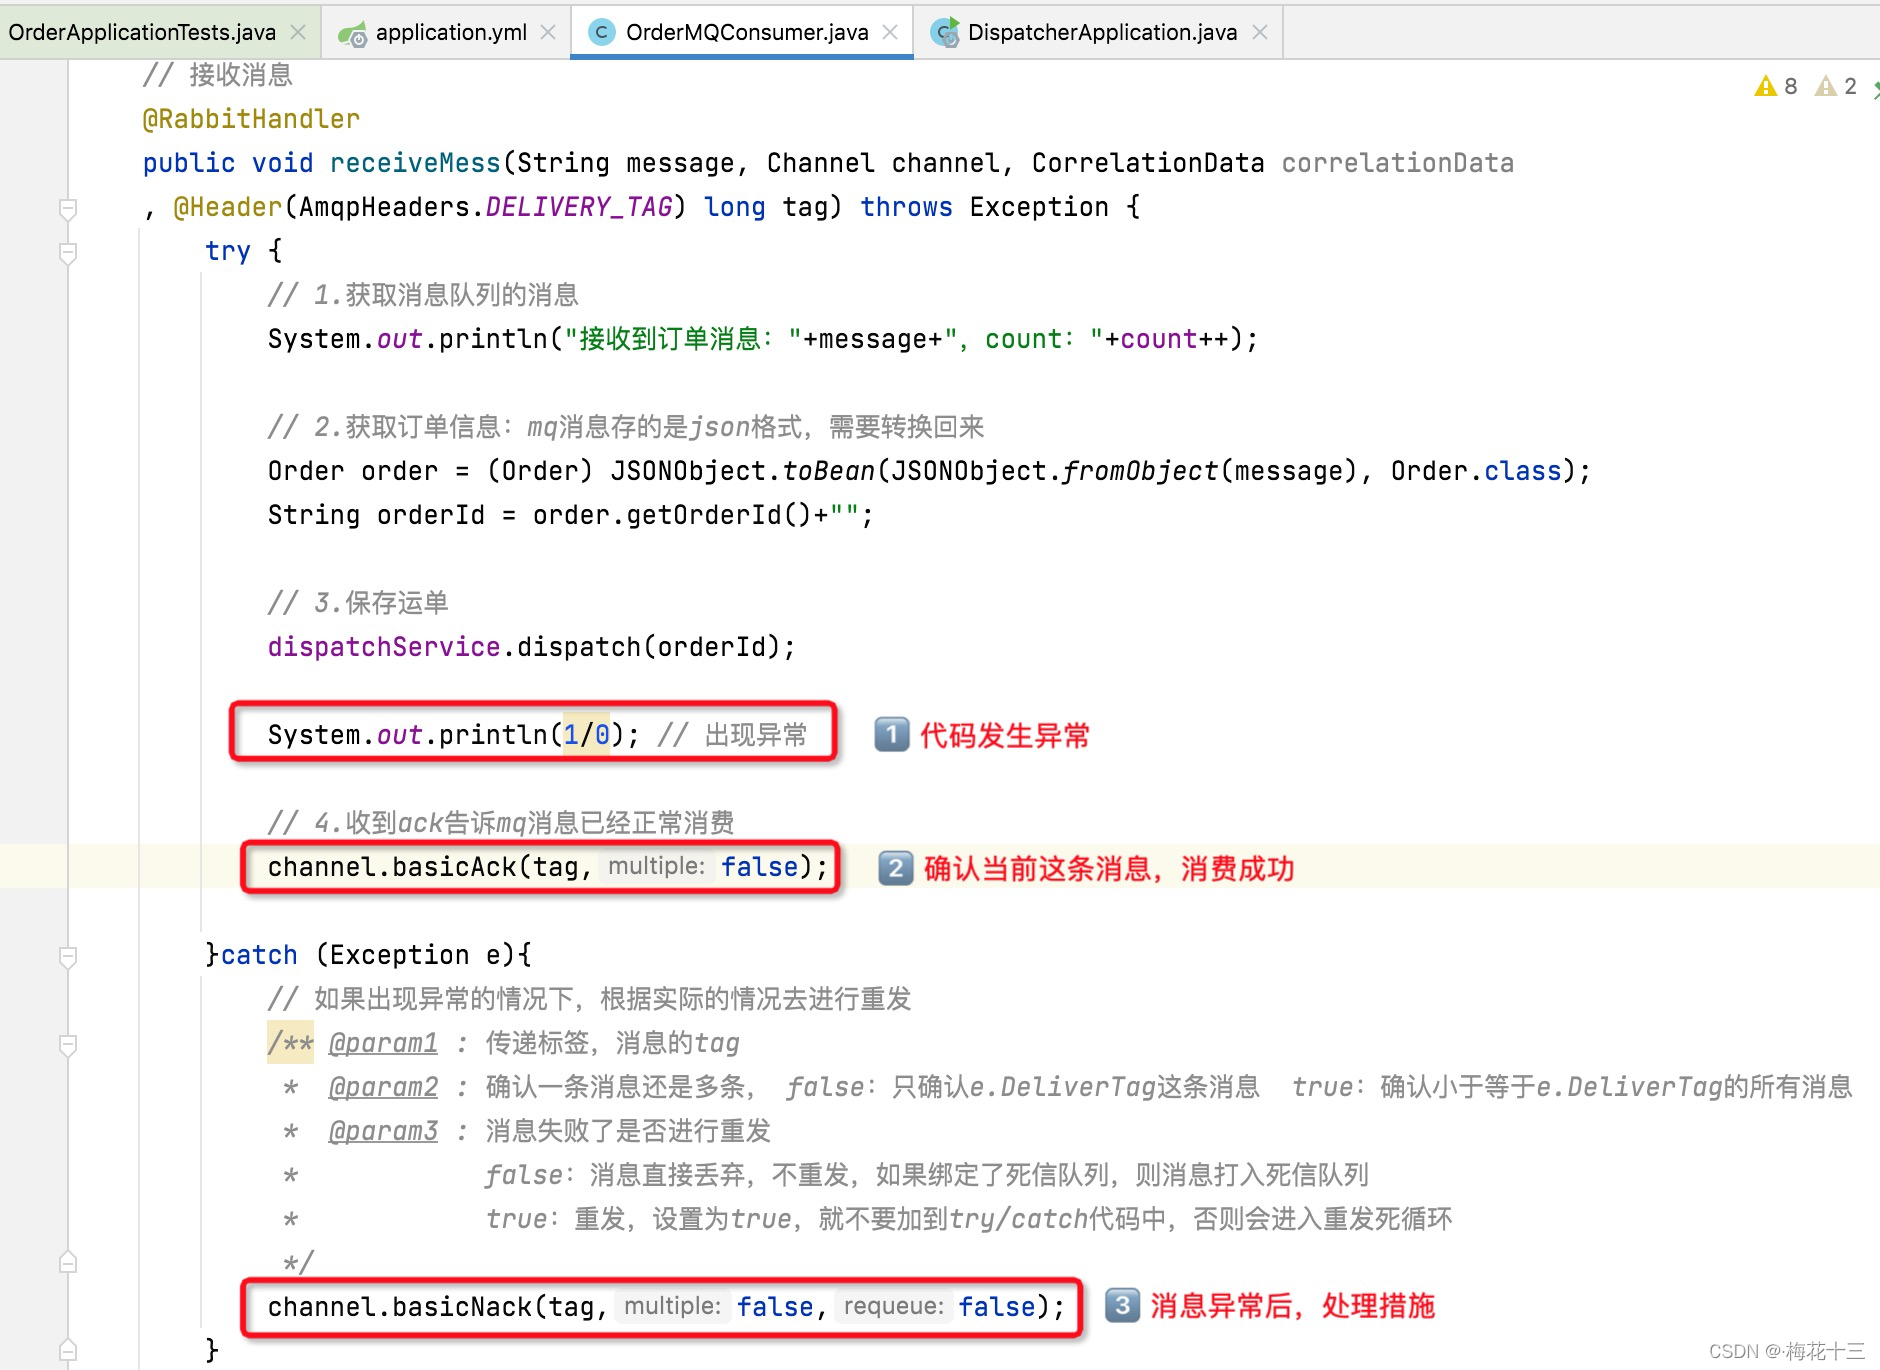Screen dimensions: 1880x1370
Task: Switch to the application.yml tab
Action: pyautogui.click(x=452, y=31)
